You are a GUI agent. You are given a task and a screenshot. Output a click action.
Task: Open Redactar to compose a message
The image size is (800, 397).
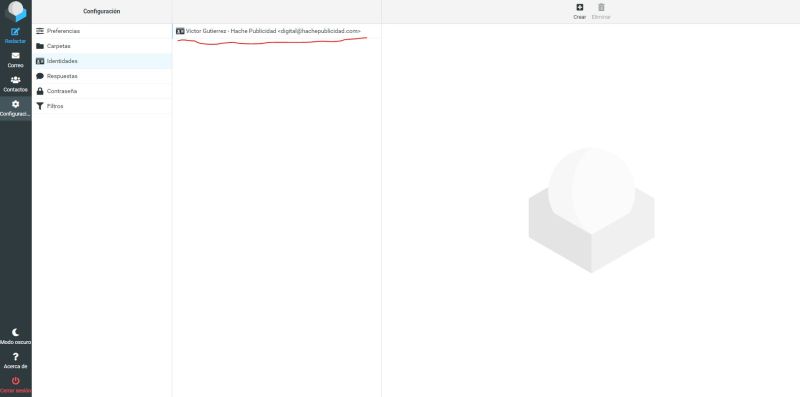pyautogui.click(x=15, y=36)
